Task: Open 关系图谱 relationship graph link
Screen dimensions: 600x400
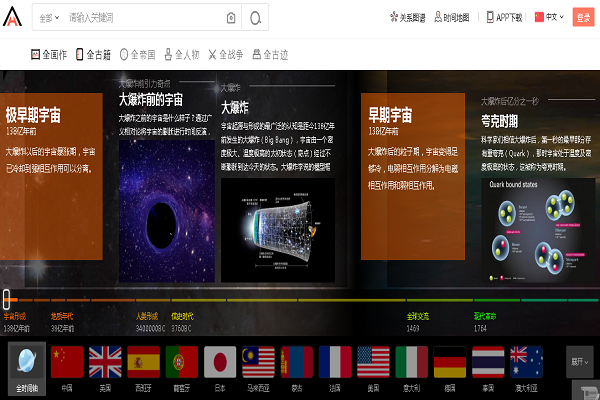Action: tap(409, 17)
